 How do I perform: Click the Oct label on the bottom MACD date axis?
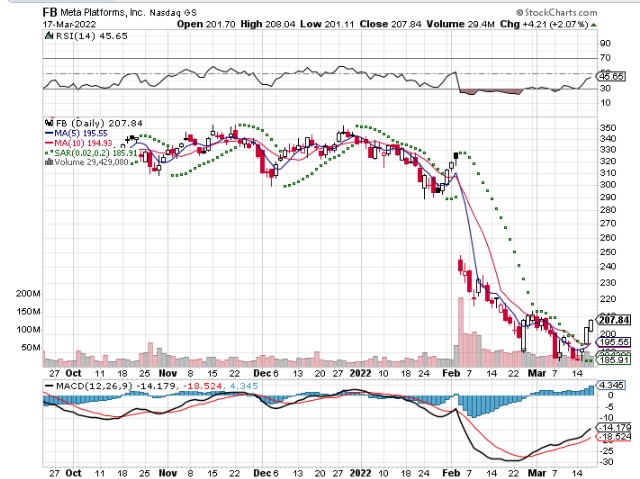pyautogui.click(x=73, y=473)
